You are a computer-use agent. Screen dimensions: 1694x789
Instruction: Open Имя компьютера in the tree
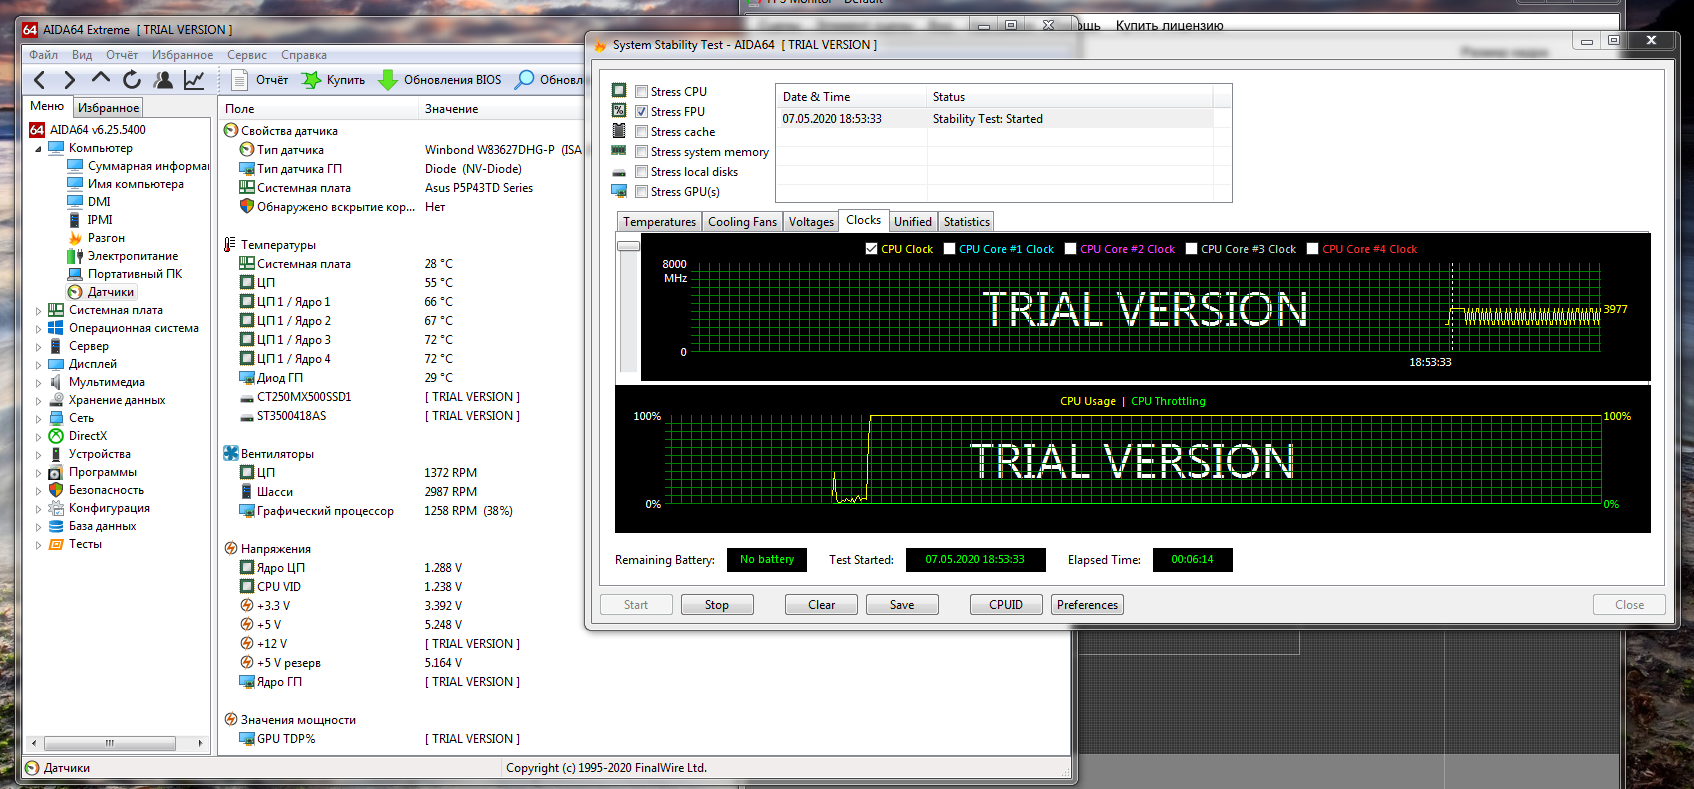click(x=126, y=184)
